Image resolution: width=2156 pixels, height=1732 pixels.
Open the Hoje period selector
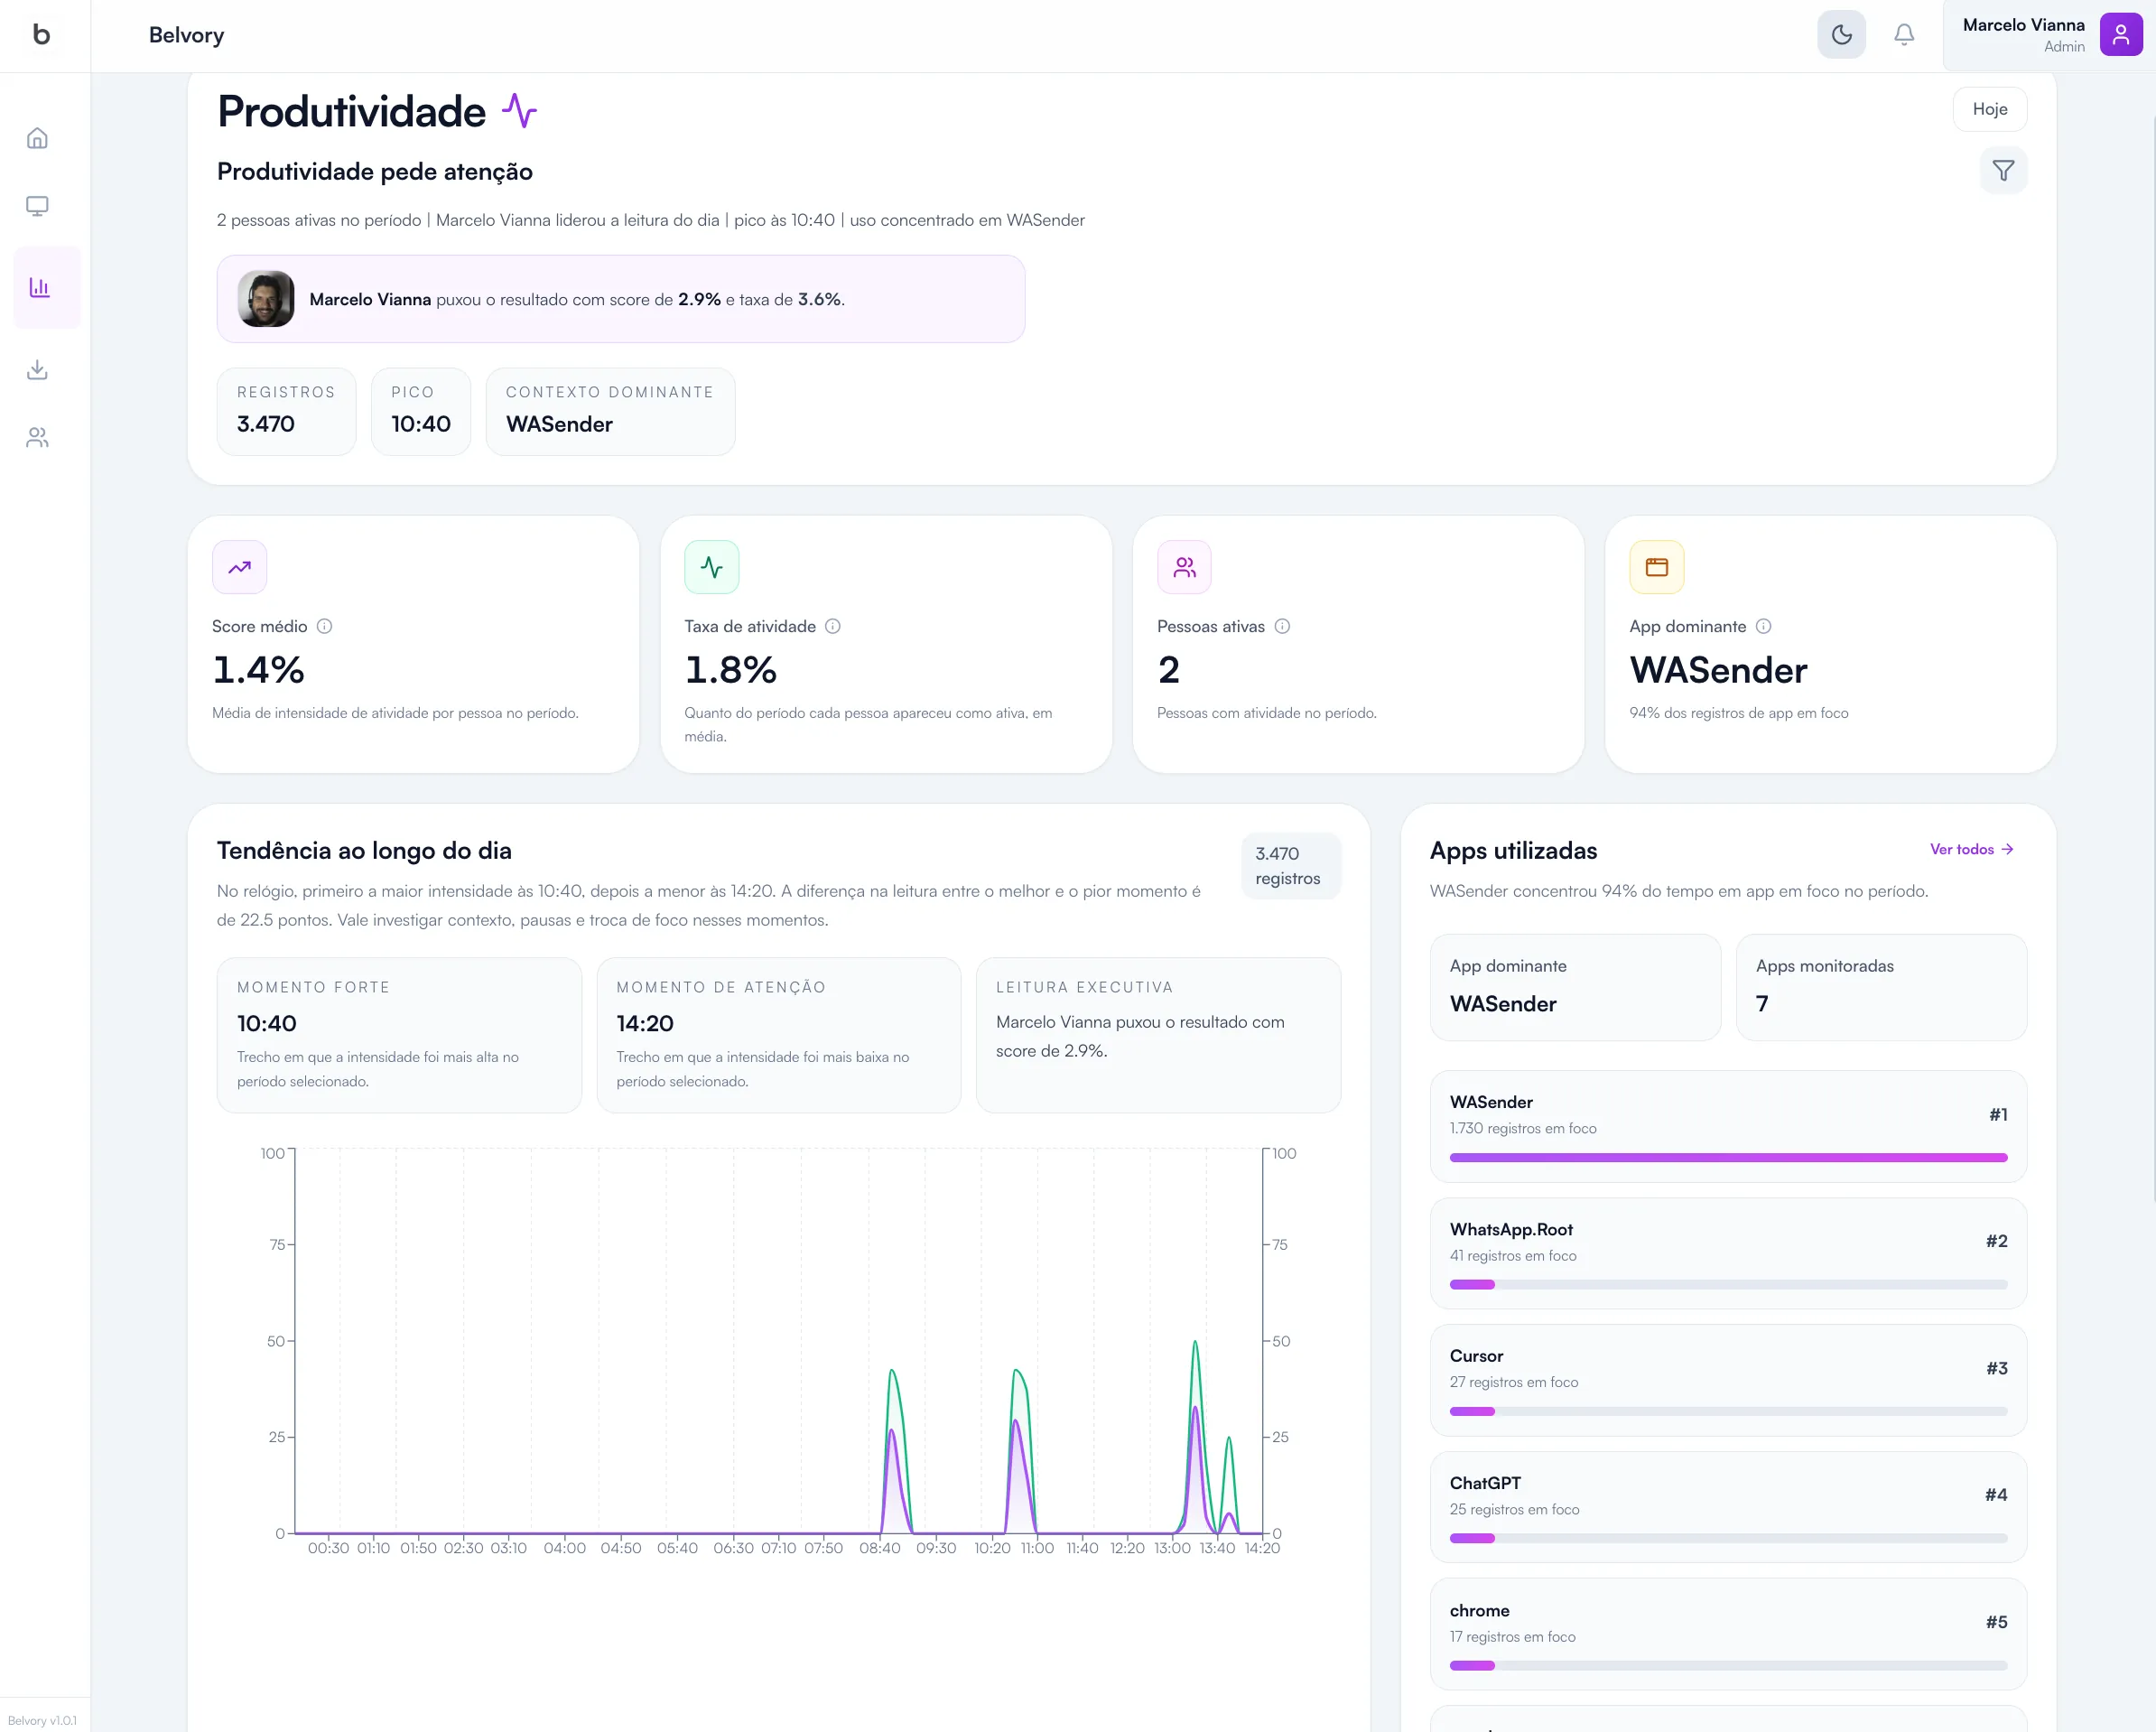[x=1989, y=109]
